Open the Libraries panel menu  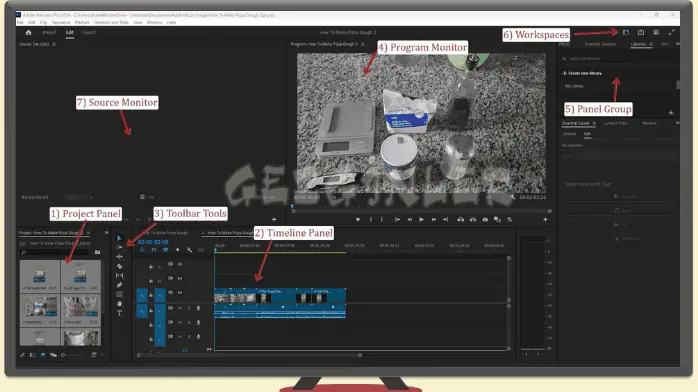[x=651, y=44]
